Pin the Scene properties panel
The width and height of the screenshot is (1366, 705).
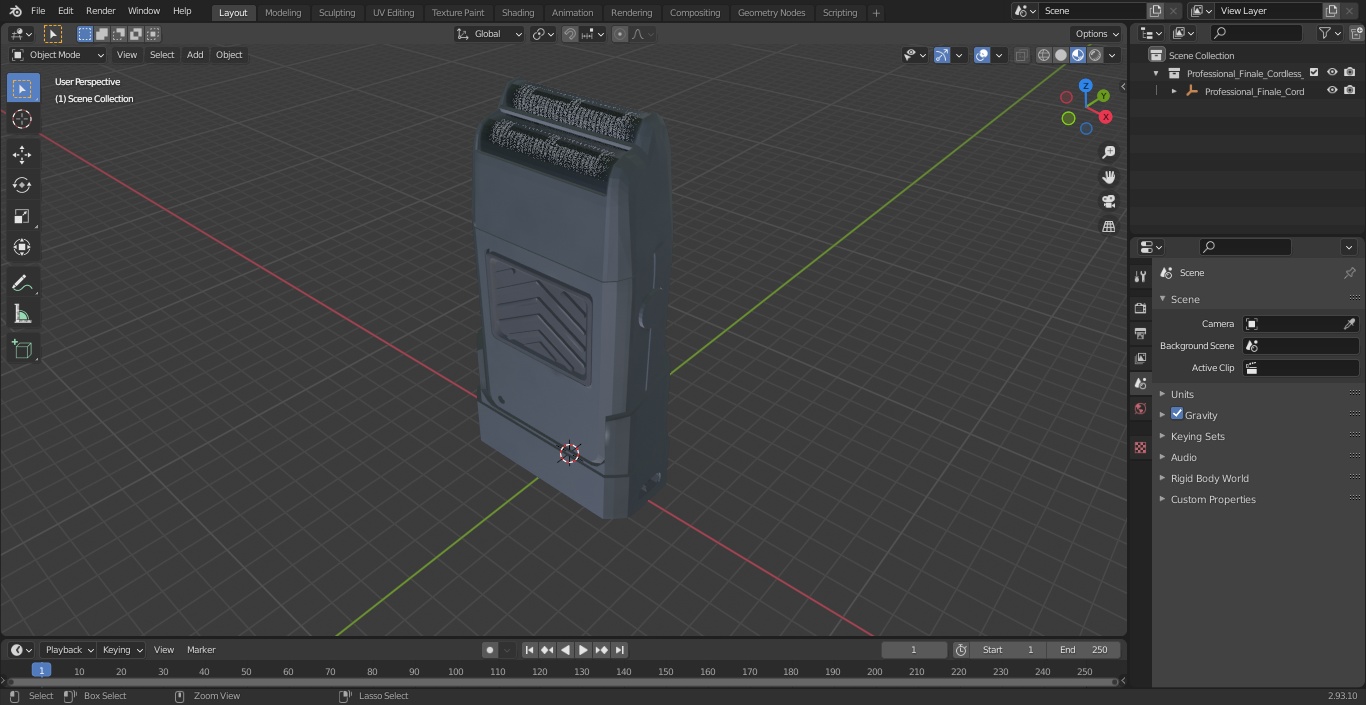(x=1349, y=273)
